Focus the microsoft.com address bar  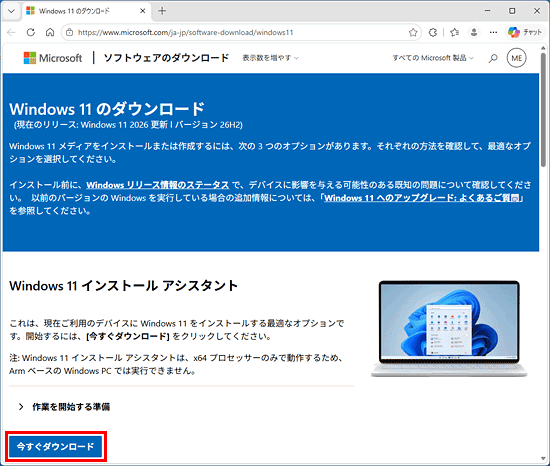(241, 33)
